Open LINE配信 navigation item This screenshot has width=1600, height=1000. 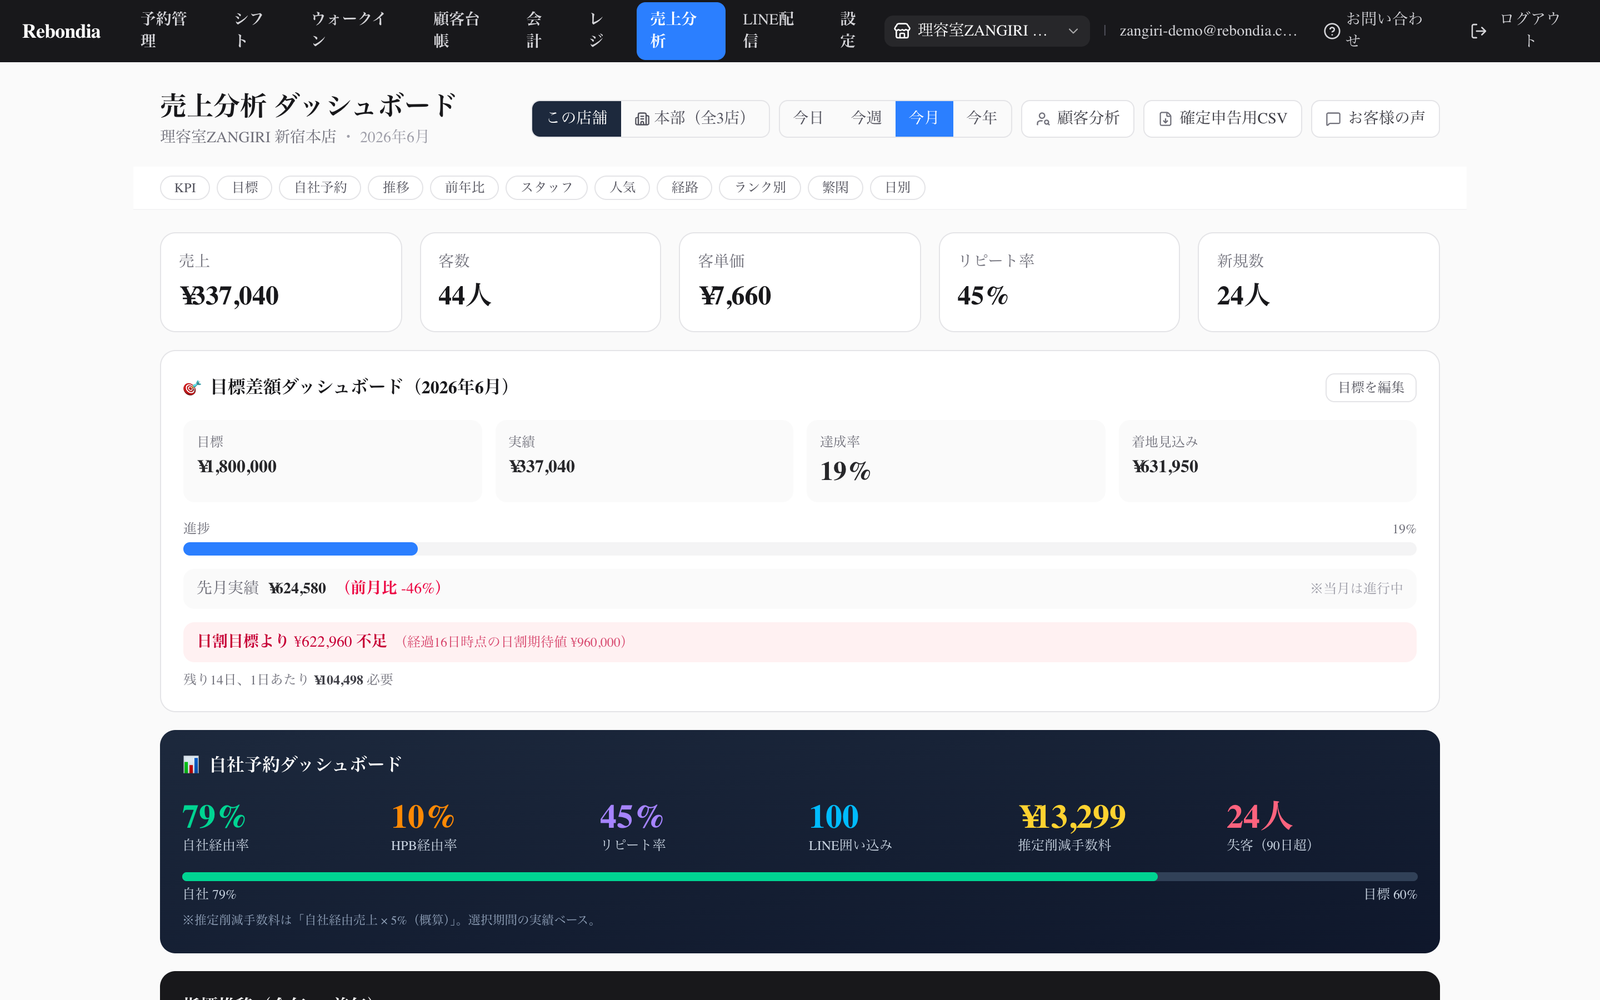click(768, 30)
